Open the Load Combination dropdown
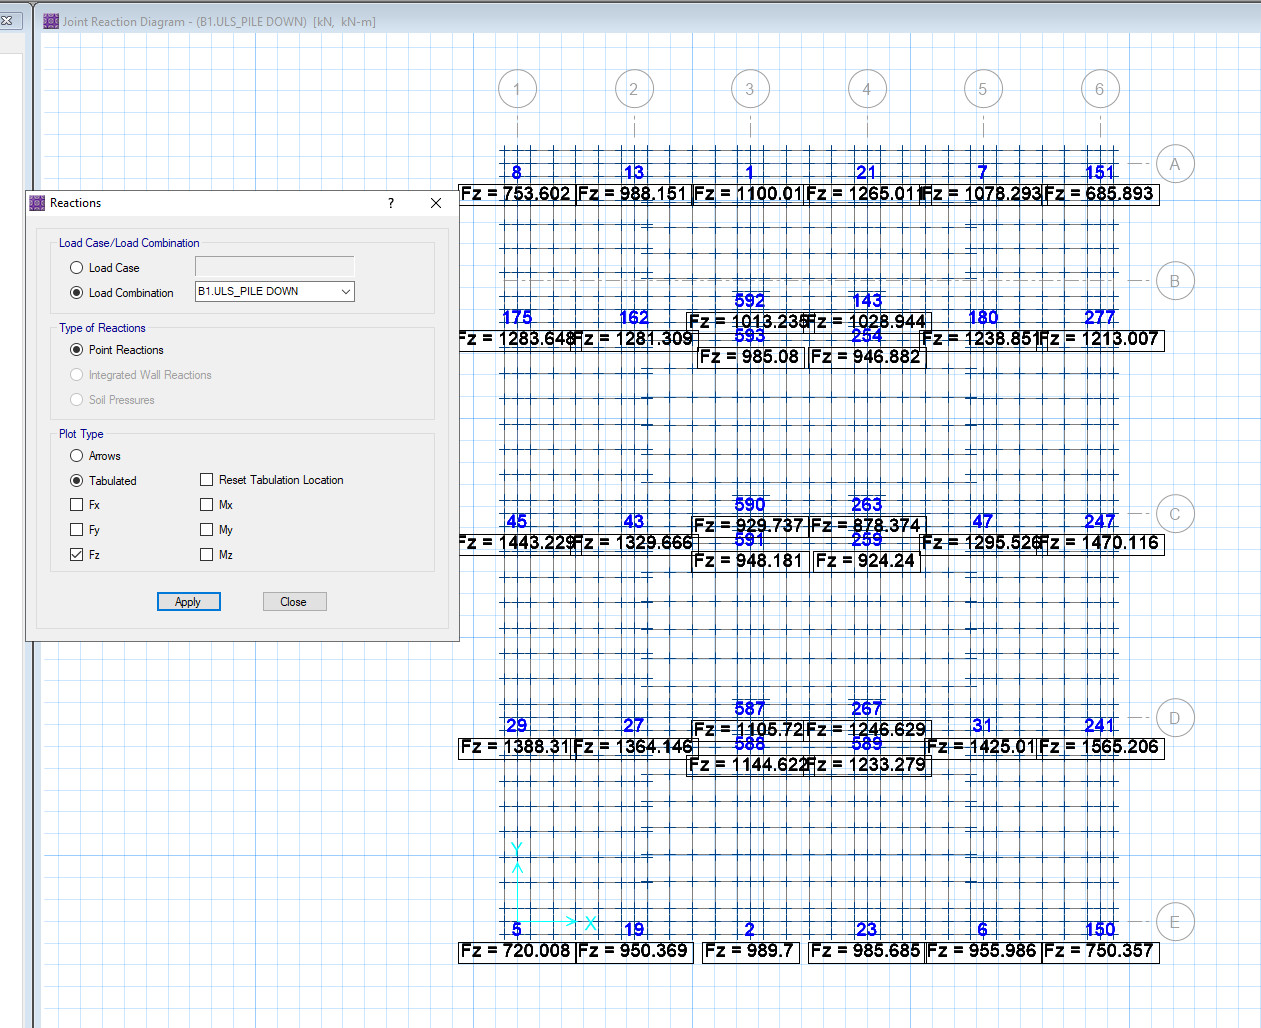The image size is (1261, 1028). [x=274, y=292]
